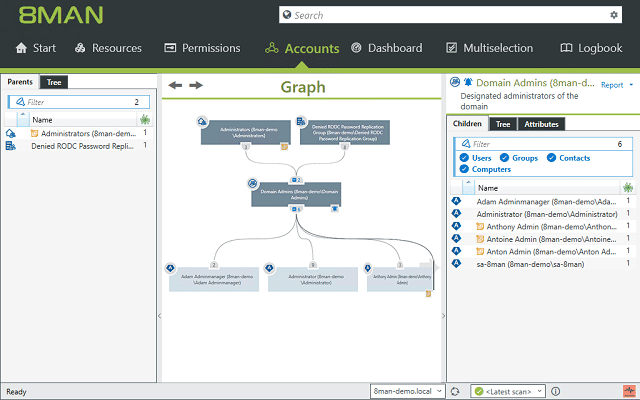
Task: Open Report dropdown arrow
Action: coord(631,85)
